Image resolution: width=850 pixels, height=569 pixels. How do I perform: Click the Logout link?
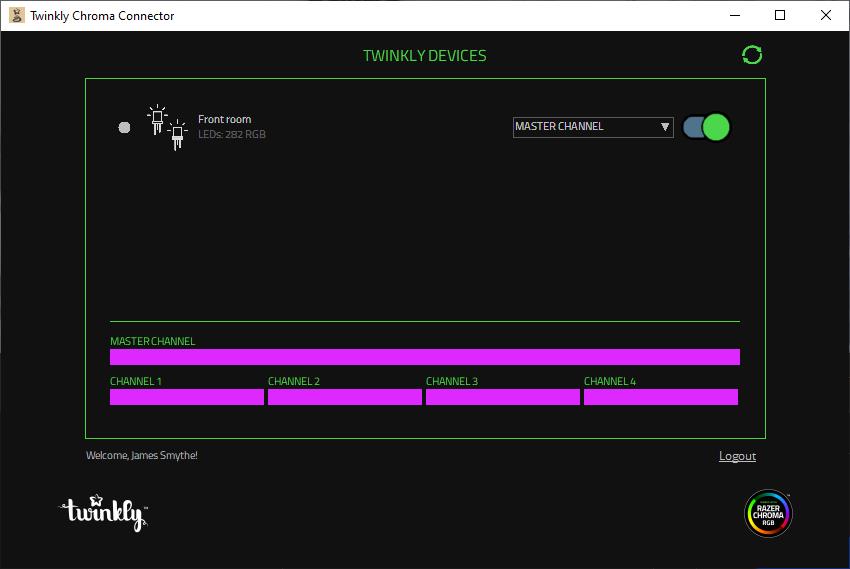737,456
